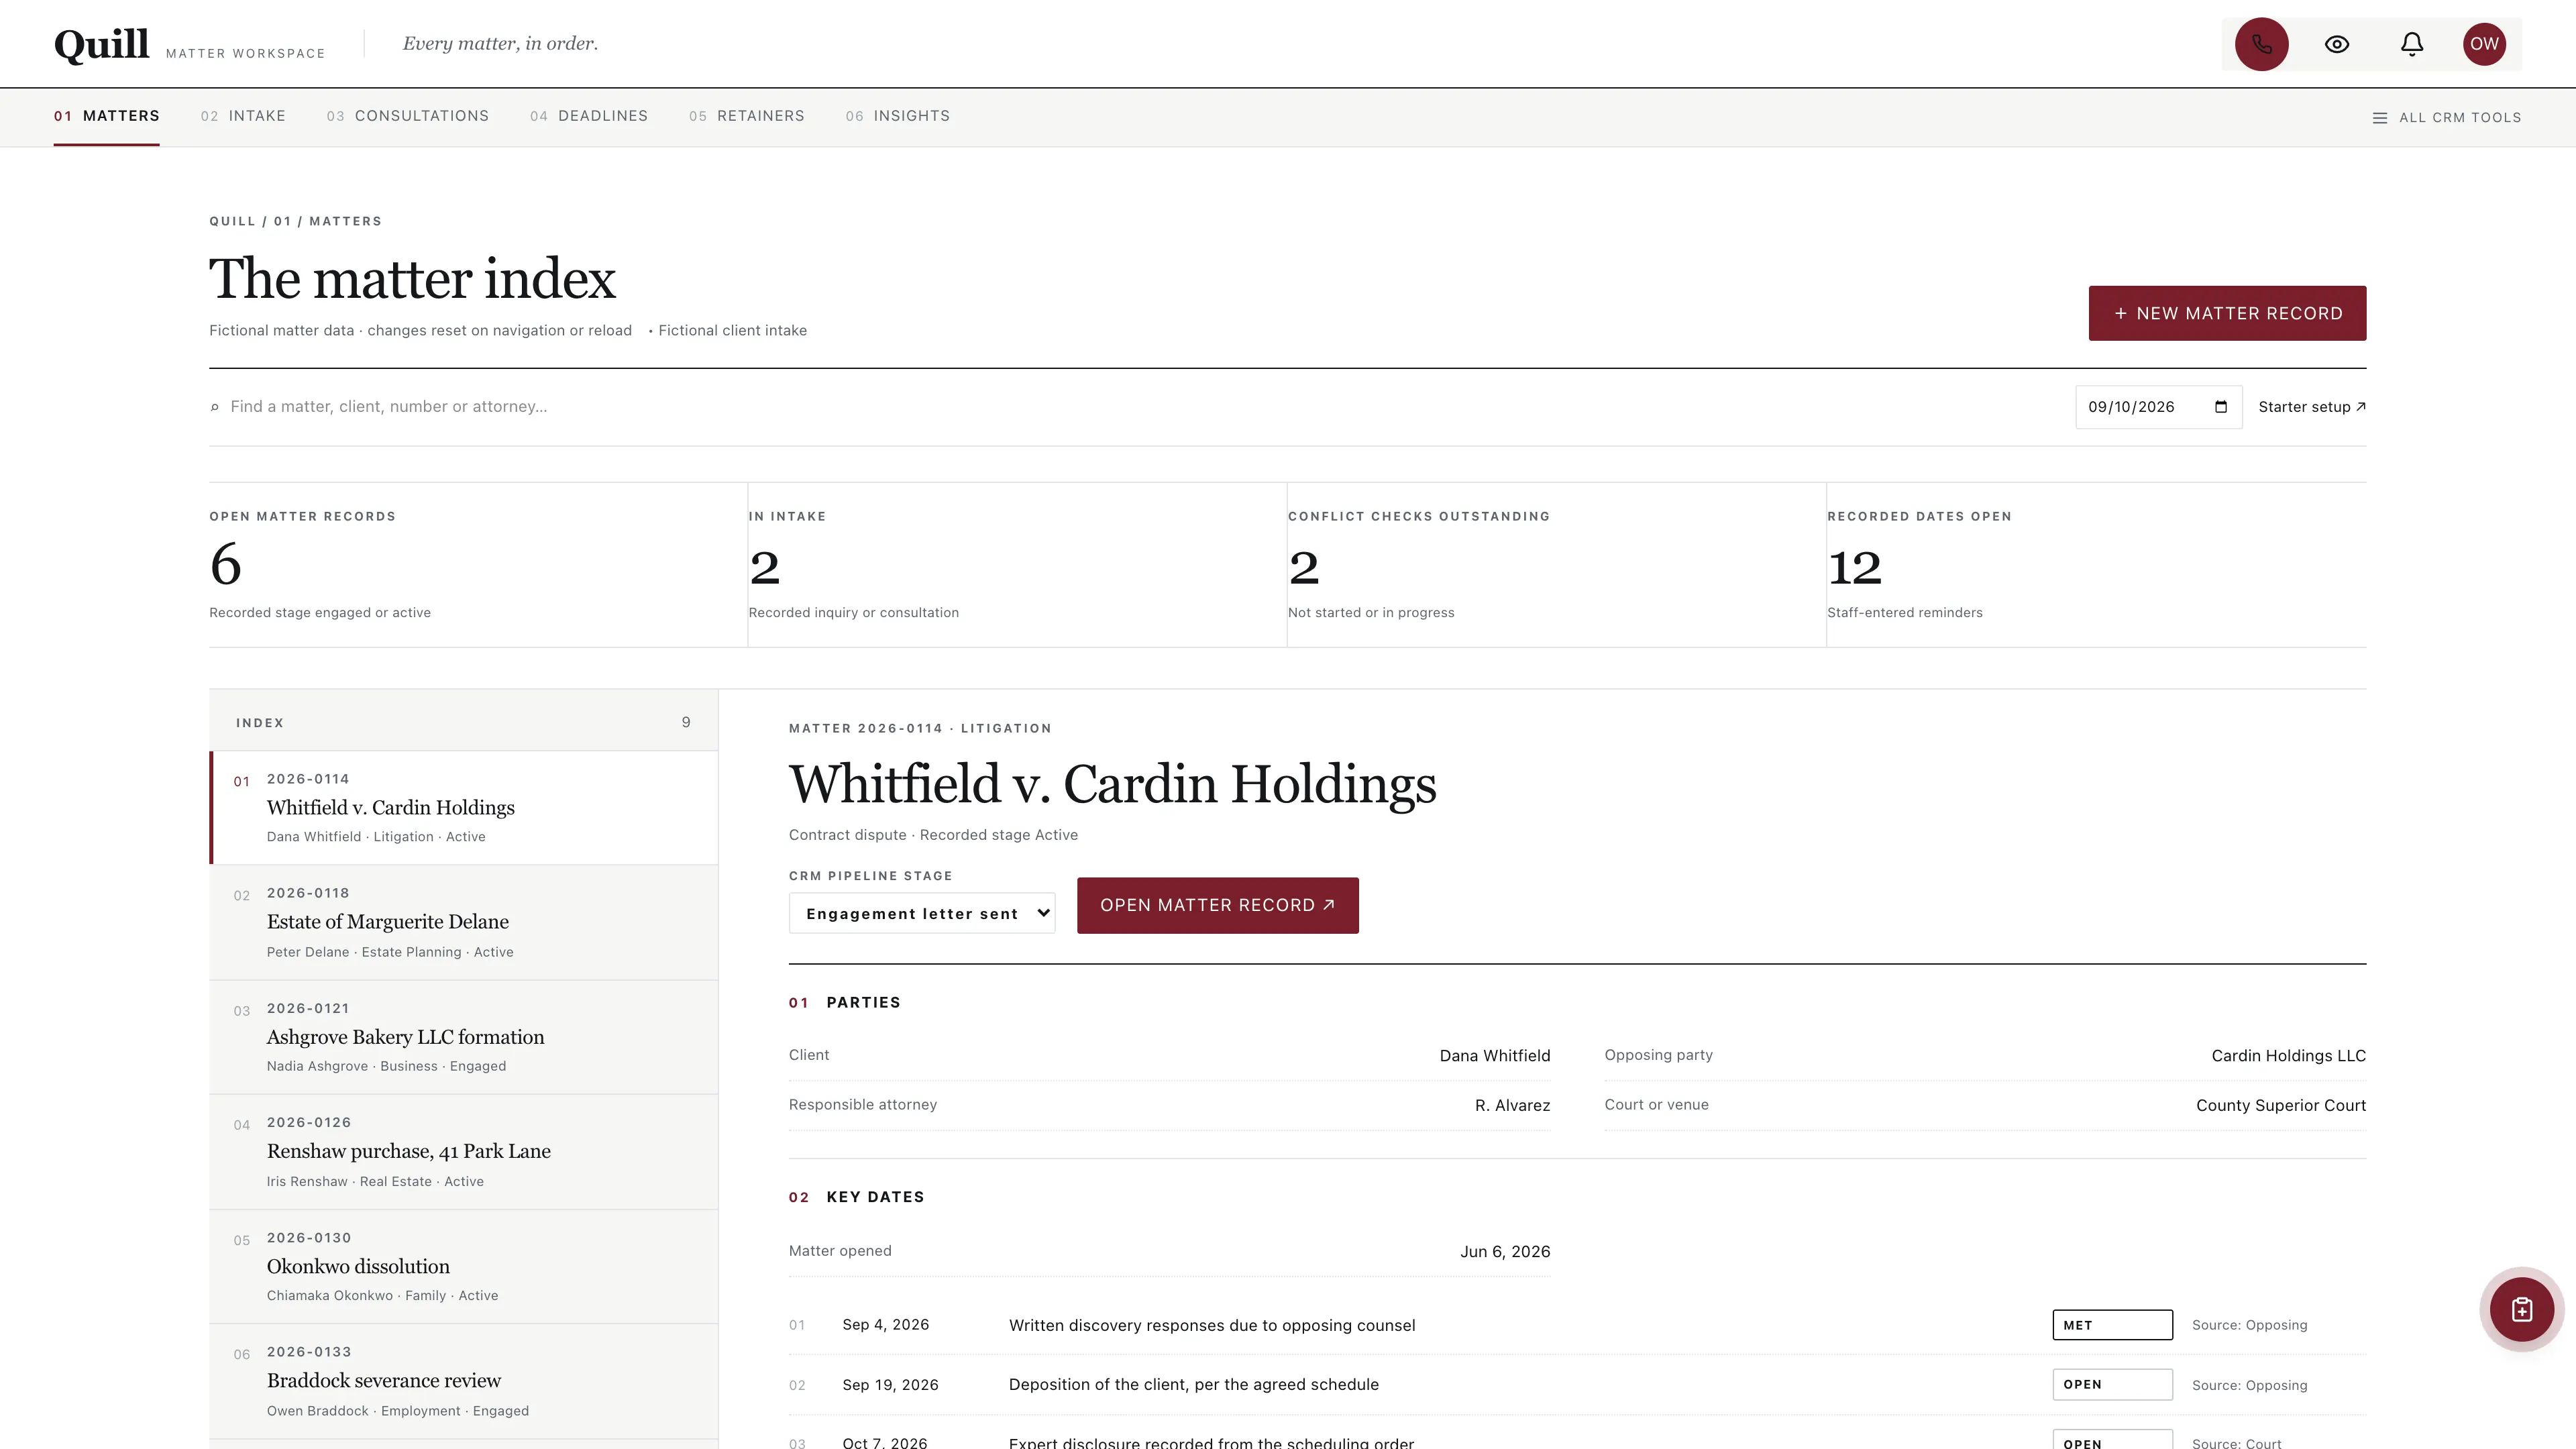
Task: Select Braddock severance review matter
Action: pos(464,1381)
